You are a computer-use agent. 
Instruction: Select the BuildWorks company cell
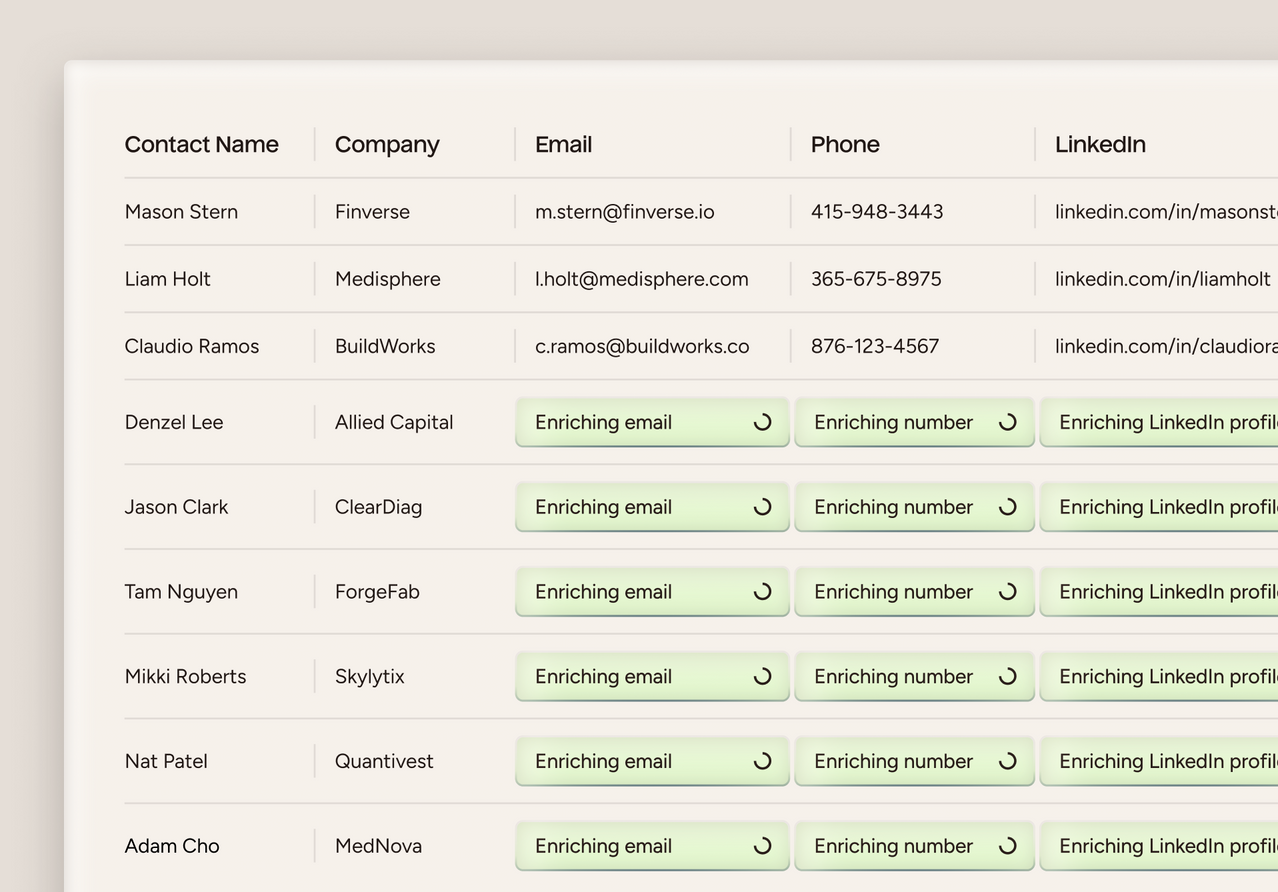pyautogui.click(x=385, y=346)
